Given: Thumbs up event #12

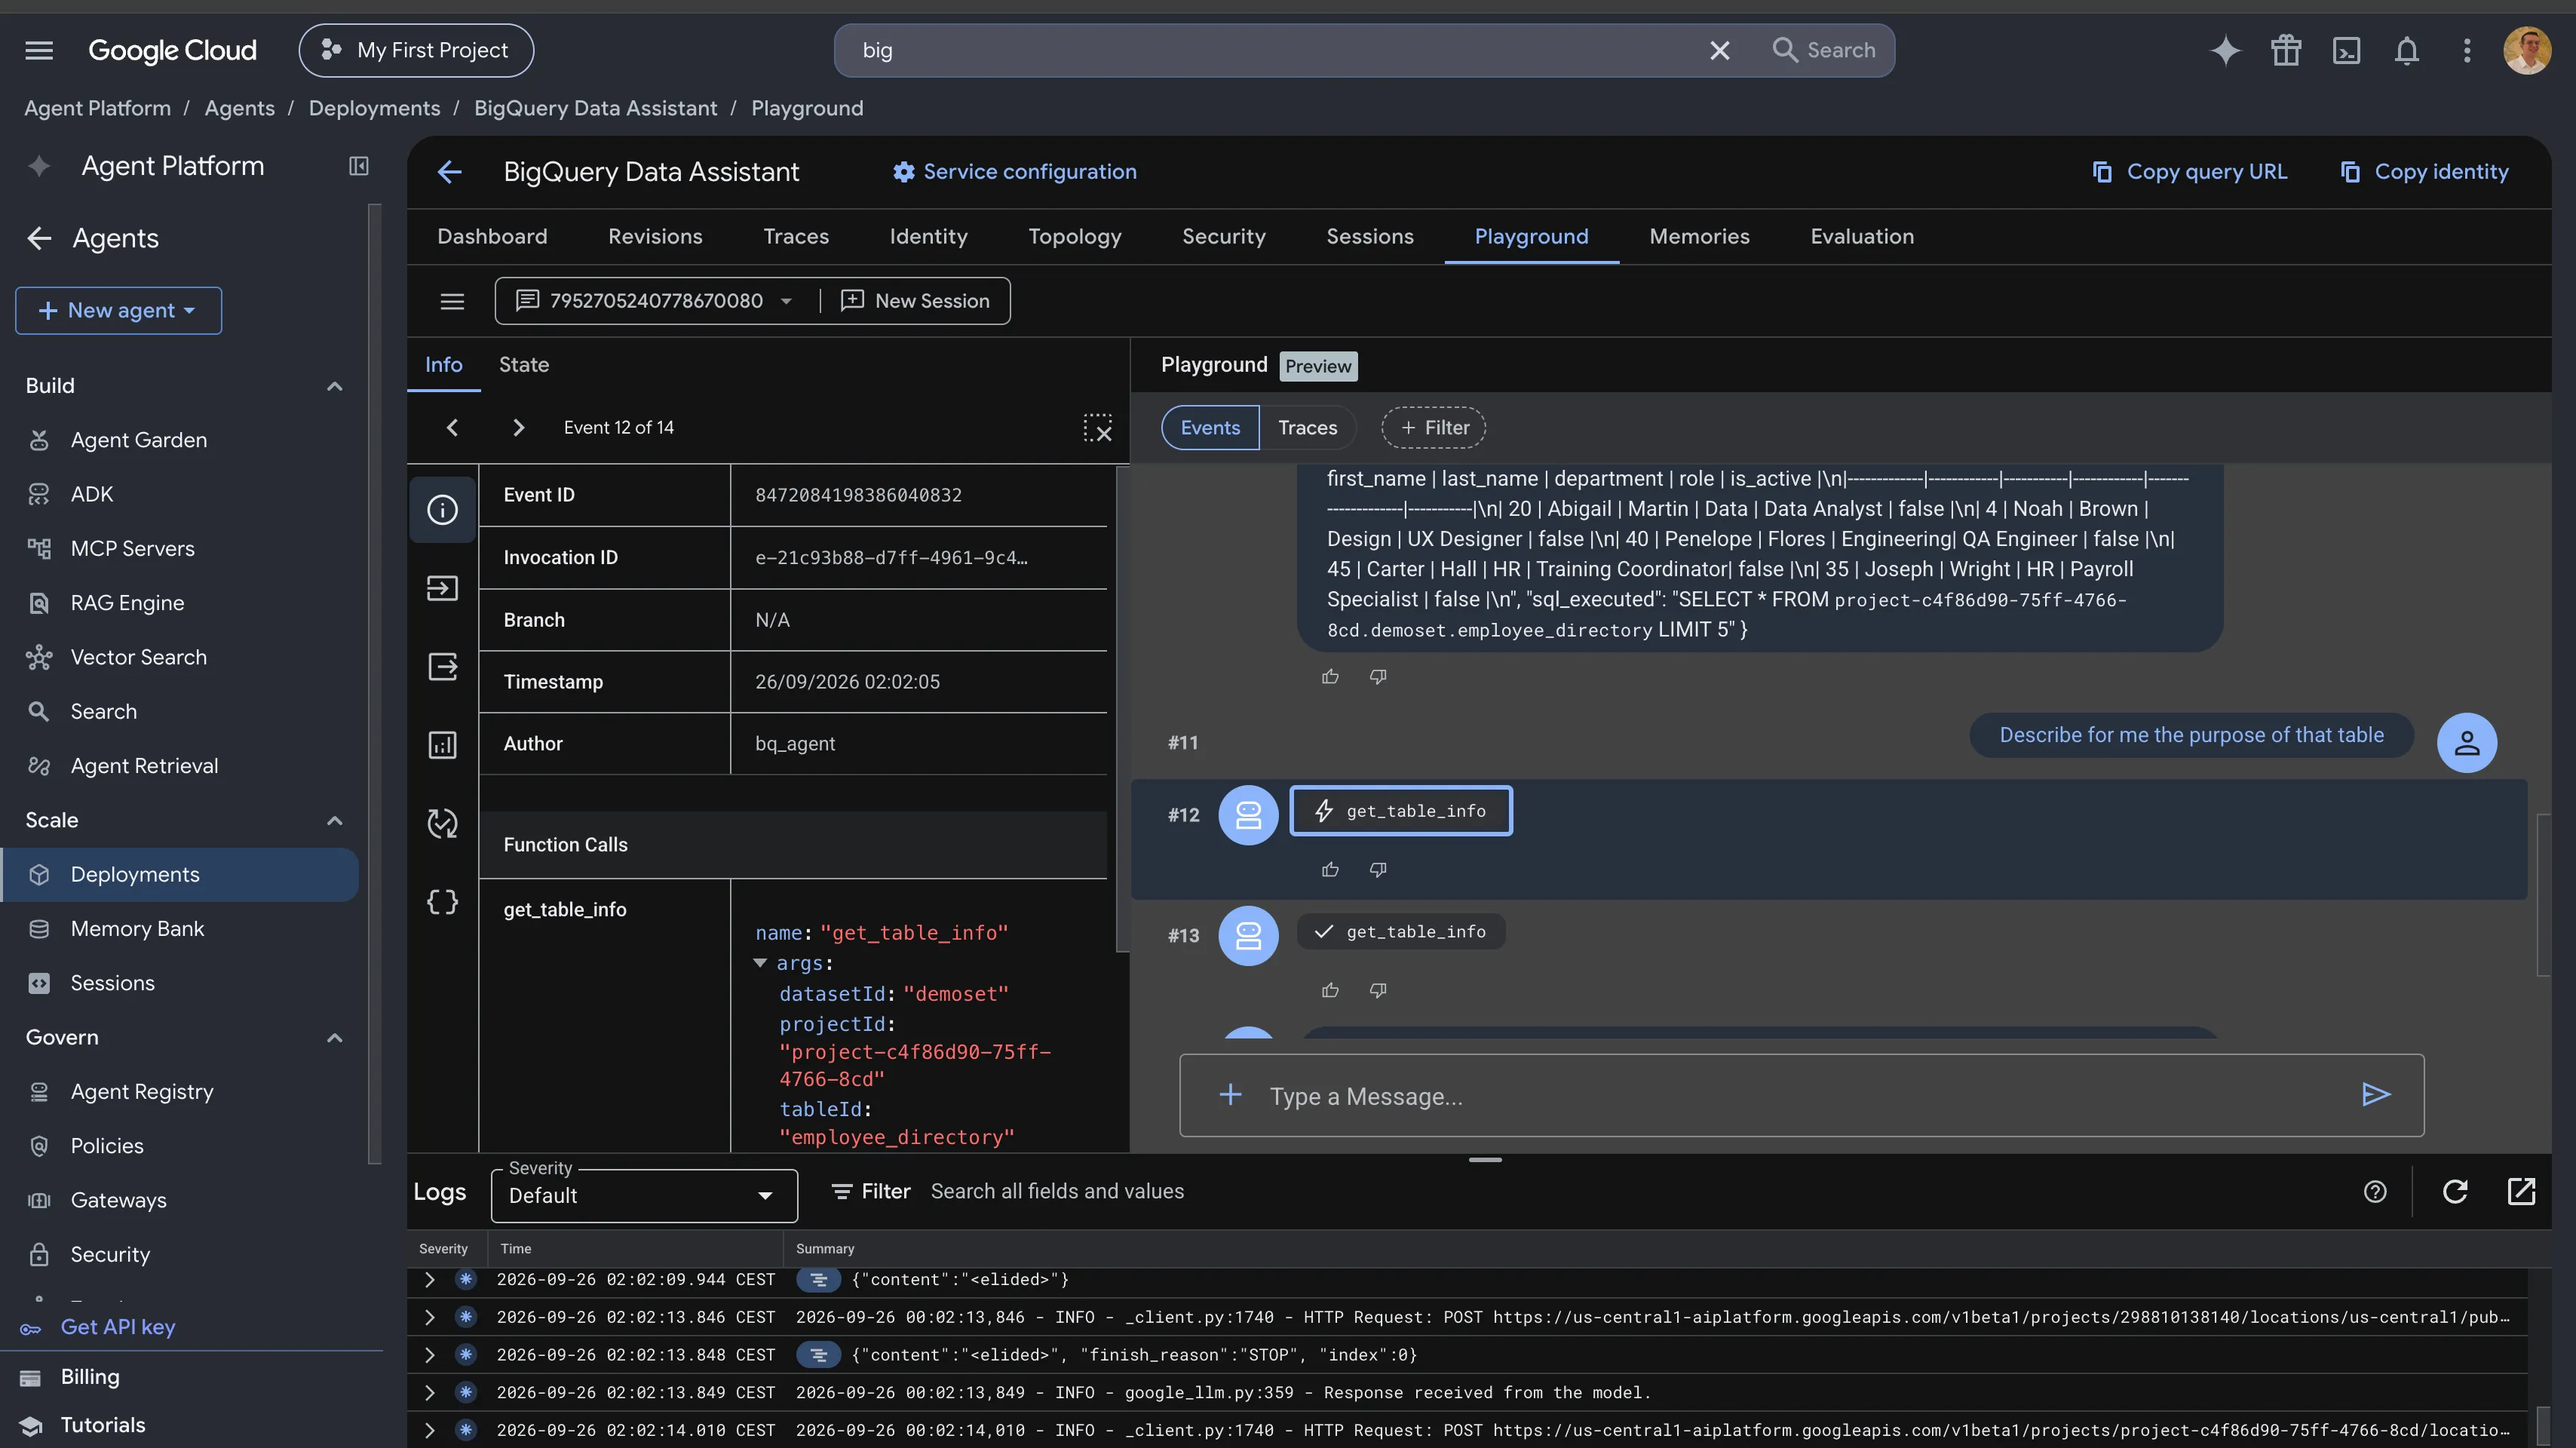Looking at the screenshot, I should 1330,870.
